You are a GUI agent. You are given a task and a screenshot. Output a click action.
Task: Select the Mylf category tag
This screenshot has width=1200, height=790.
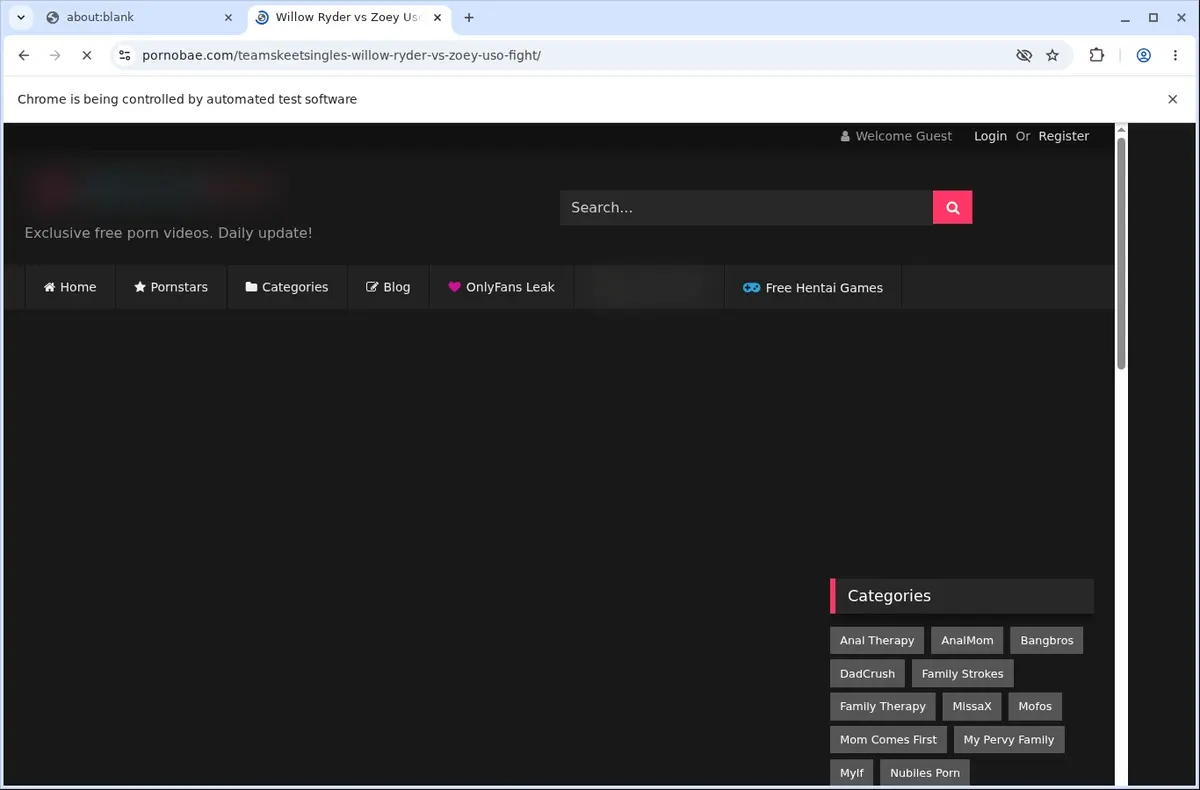click(851, 772)
